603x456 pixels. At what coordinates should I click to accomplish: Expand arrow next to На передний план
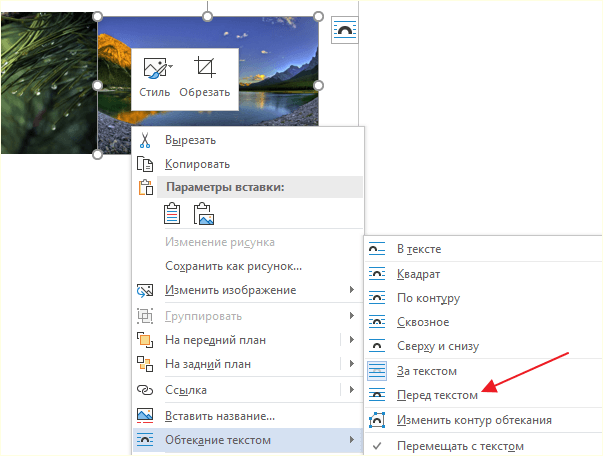pyautogui.click(x=351, y=340)
